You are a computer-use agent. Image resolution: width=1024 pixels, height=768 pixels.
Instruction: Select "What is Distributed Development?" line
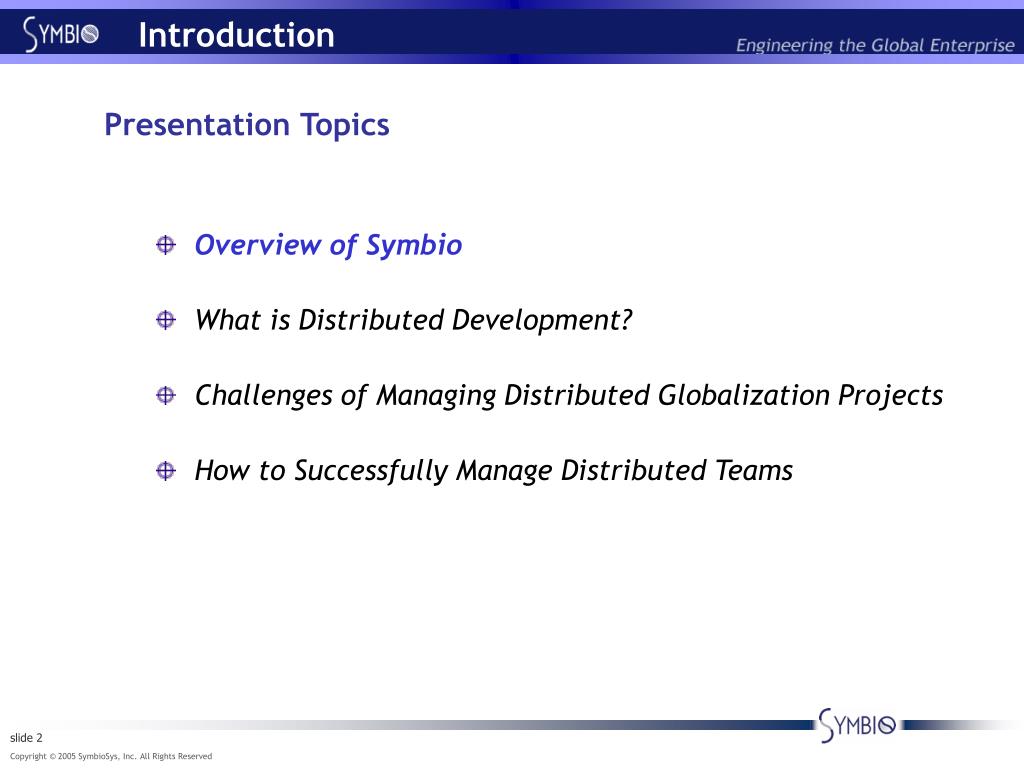click(x=413, y=321)
